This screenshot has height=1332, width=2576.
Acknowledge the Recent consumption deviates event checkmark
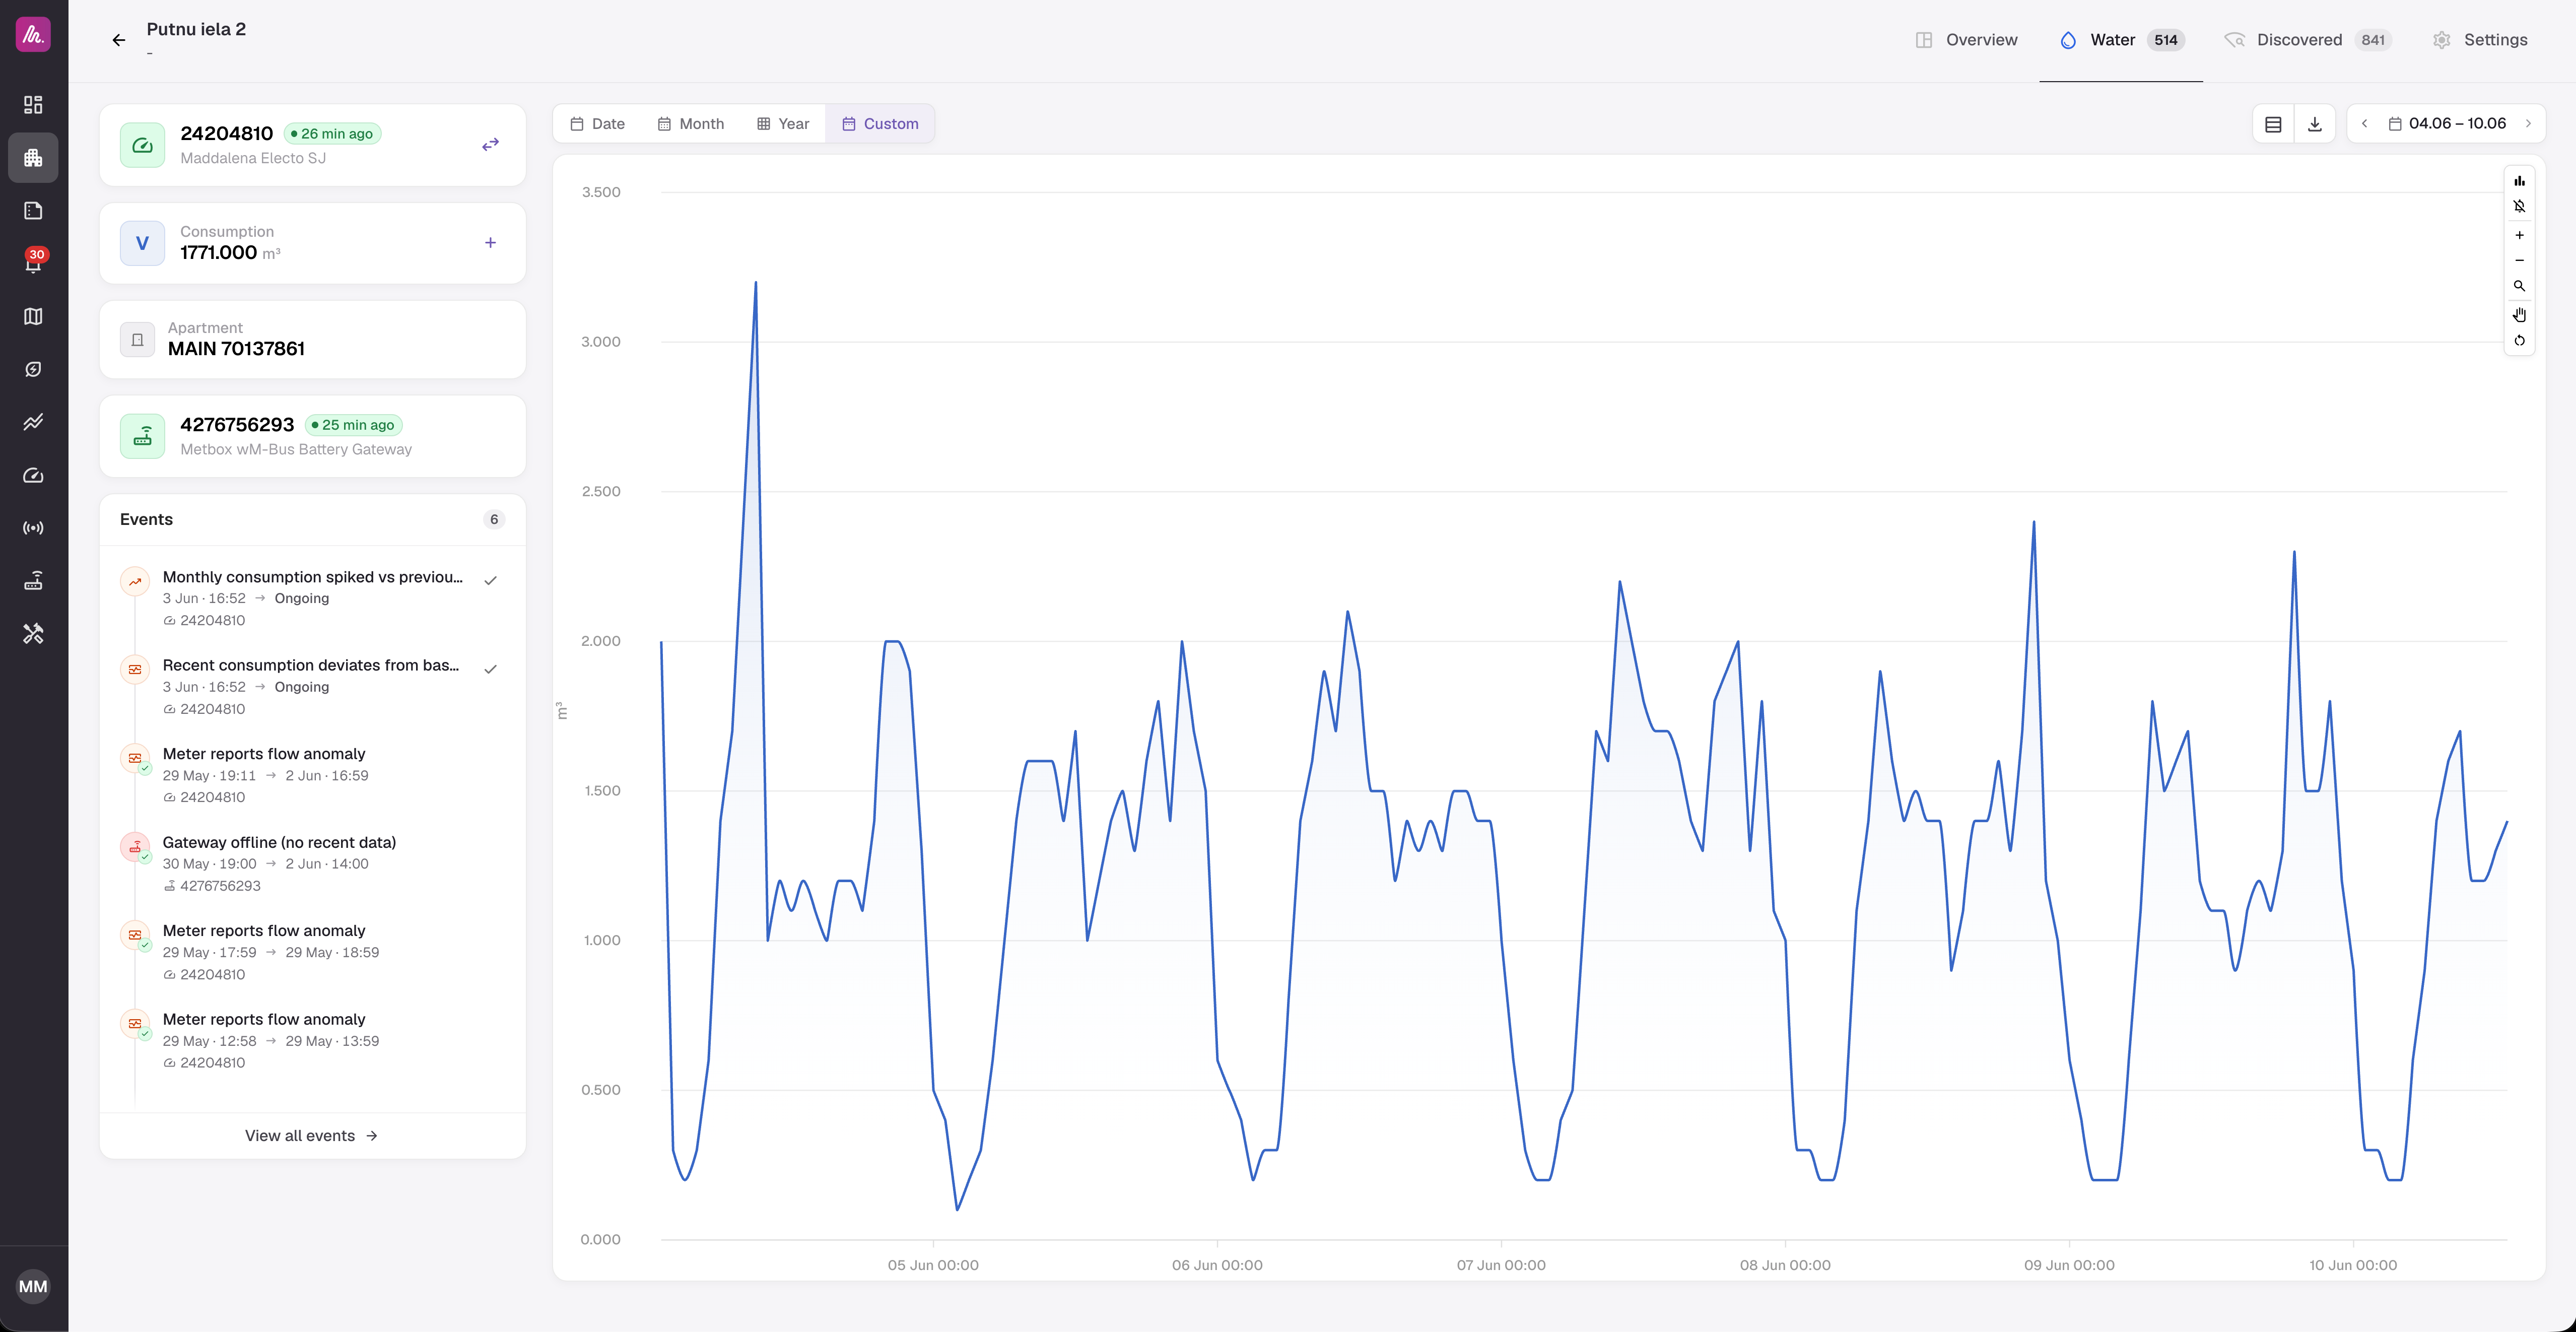coord(490,669)
